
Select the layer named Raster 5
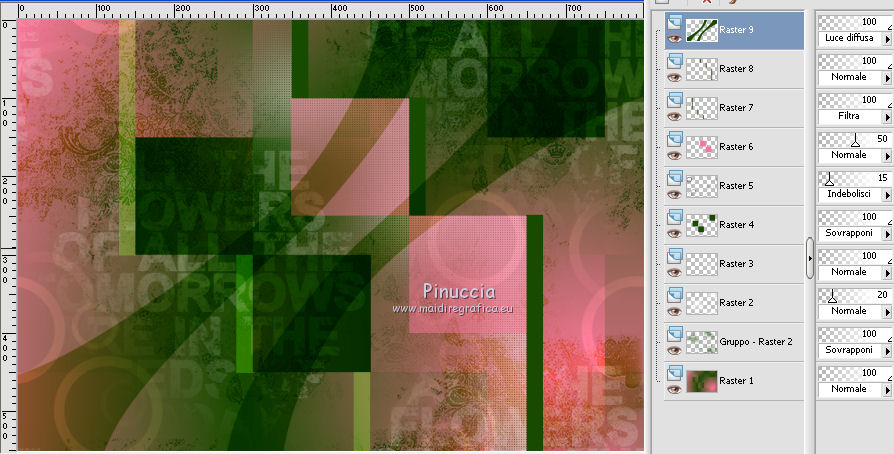click(x=736, y=185)
